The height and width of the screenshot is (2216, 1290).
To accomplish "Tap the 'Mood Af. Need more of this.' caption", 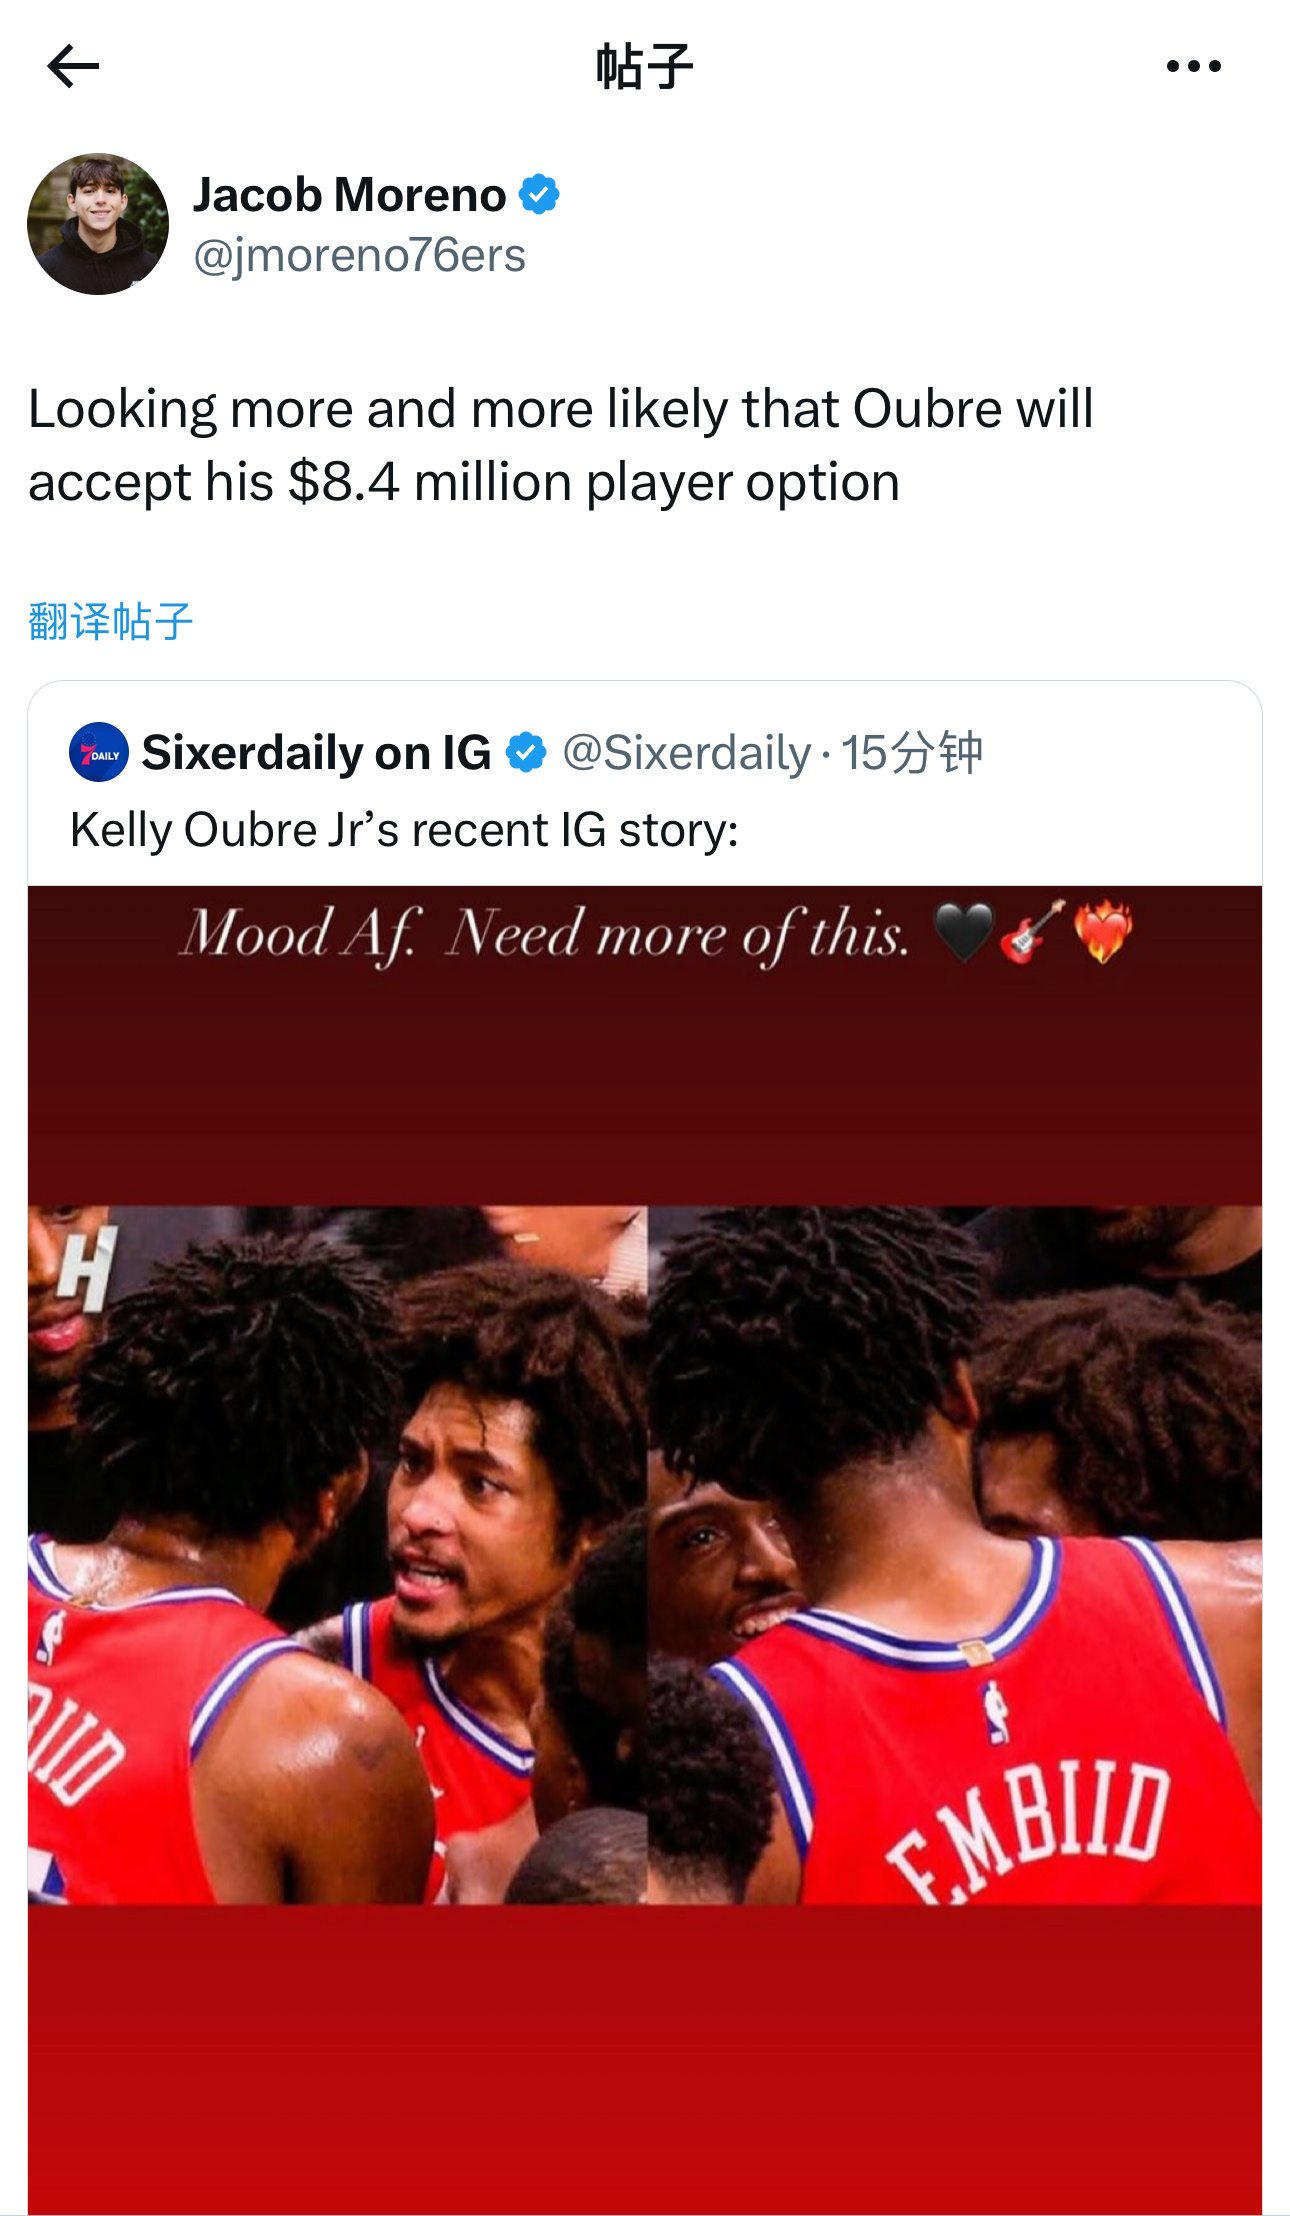I will [x=546, y=935].
